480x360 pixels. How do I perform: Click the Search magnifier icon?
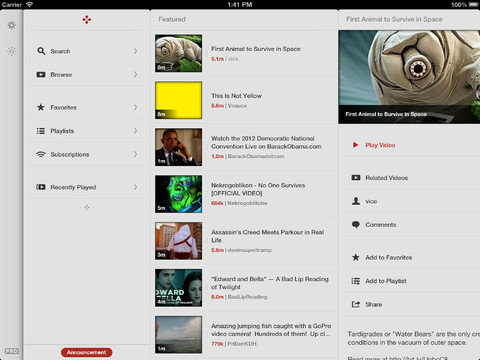point(41,51)
